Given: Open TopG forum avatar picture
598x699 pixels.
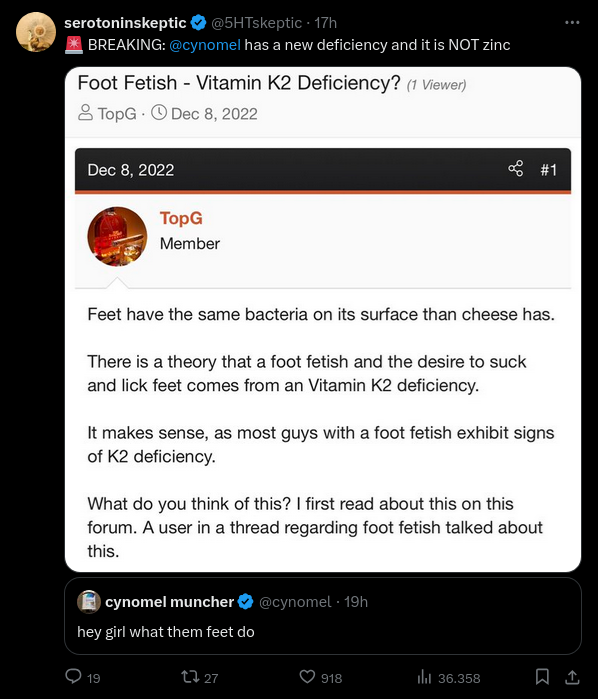Looking at the screenshot, I should (117, 237).
